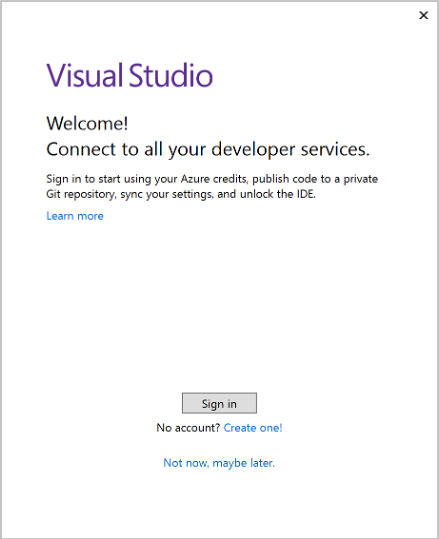Image resolution: width=439 pixels, height=539 pixels.
Task: Follow the Create one! account link
Action: click(253, 428)
